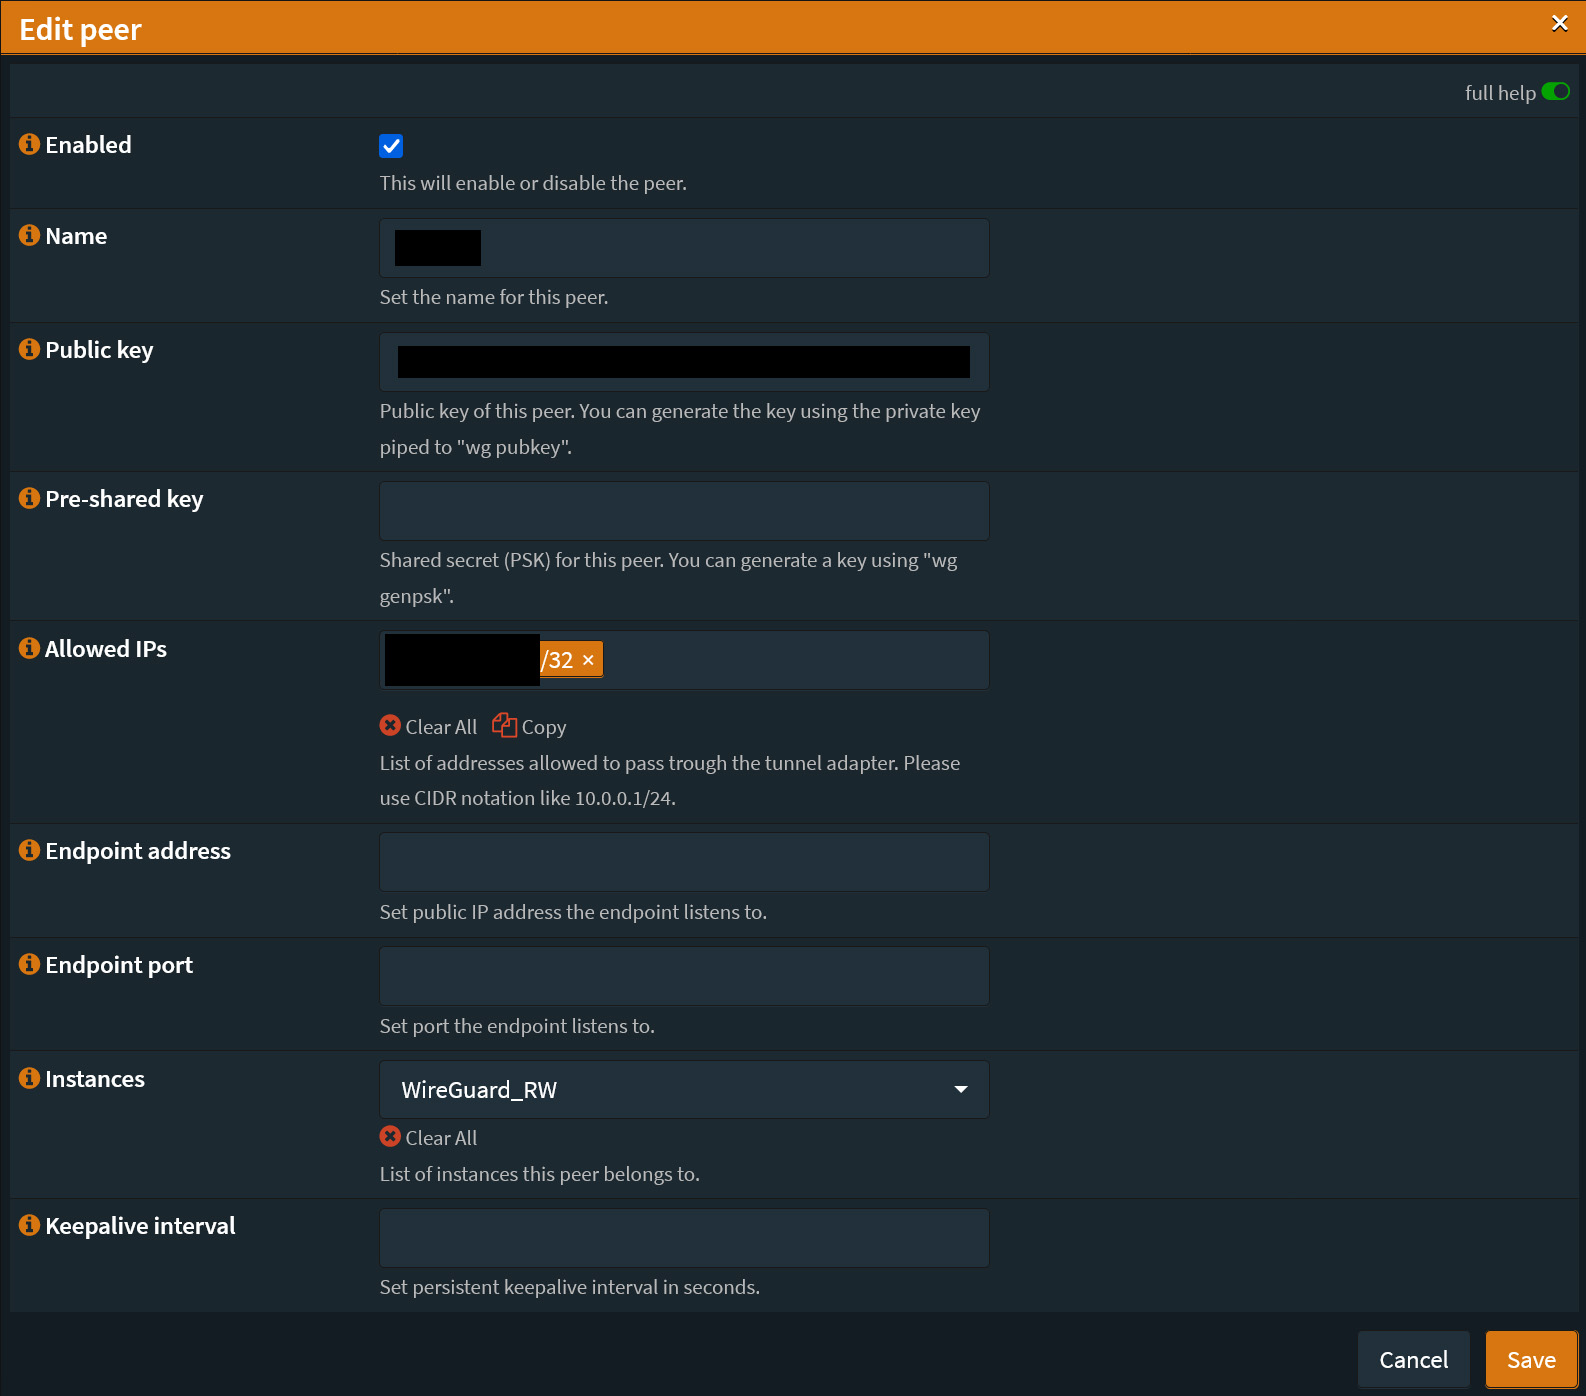
Task: Click the info icon beside Keepalive interval
Action: click(x=29, y=1225)
